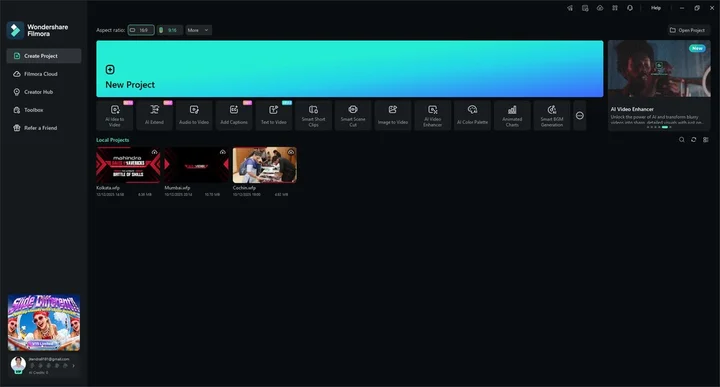Open the Audio to Video tool
The image size is (720, 387).
tap(194, 115)
